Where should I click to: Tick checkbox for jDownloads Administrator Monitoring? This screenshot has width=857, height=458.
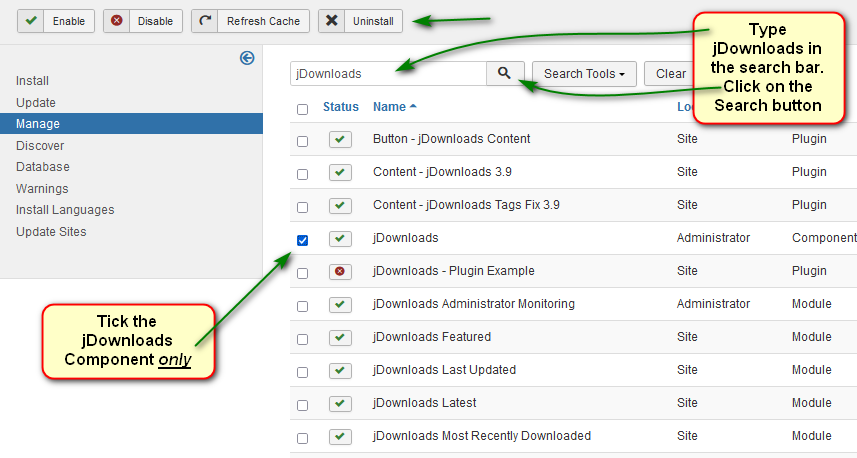click(x=302, y=306)
